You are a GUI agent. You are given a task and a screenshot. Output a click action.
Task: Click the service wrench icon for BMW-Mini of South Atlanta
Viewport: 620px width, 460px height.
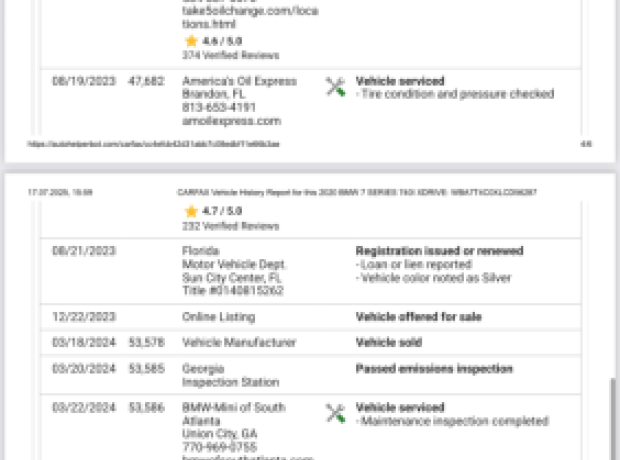335,413
